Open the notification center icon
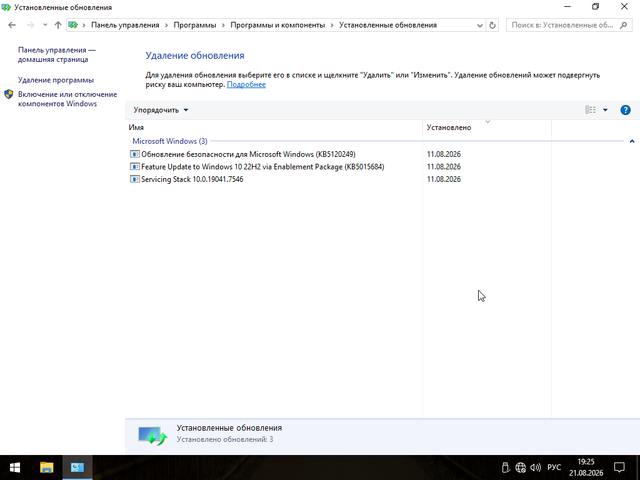Image resolution: width=640 pixels, height=480 pixels. [620, 467]
